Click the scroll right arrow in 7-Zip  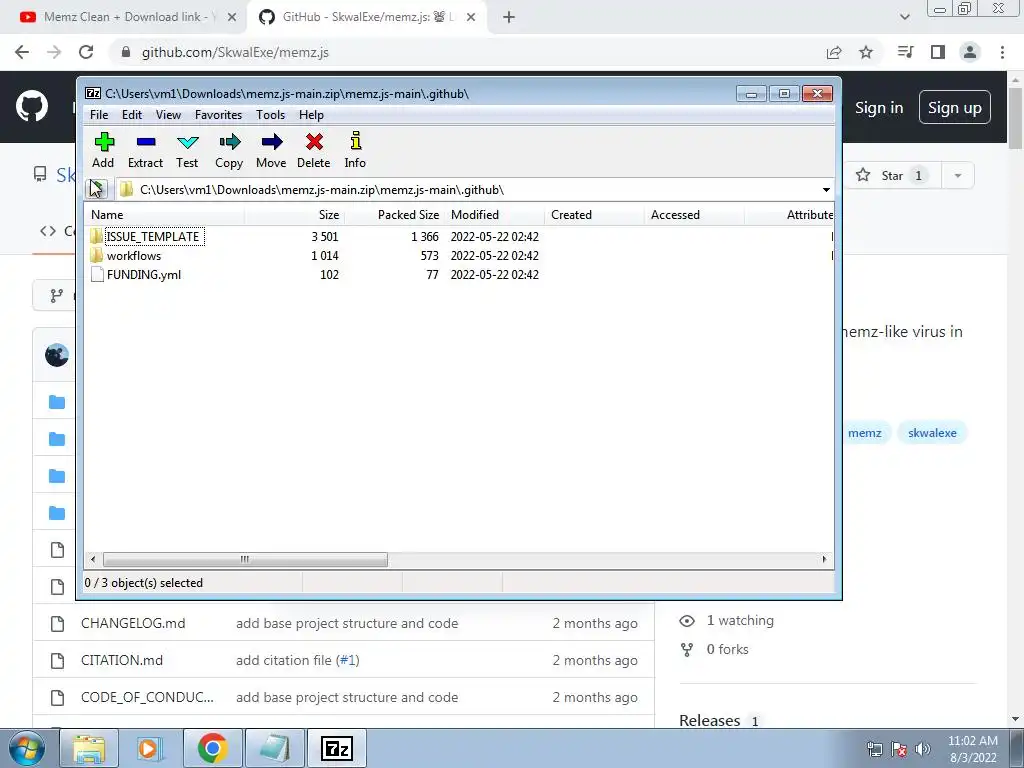[x=824, y=560]
